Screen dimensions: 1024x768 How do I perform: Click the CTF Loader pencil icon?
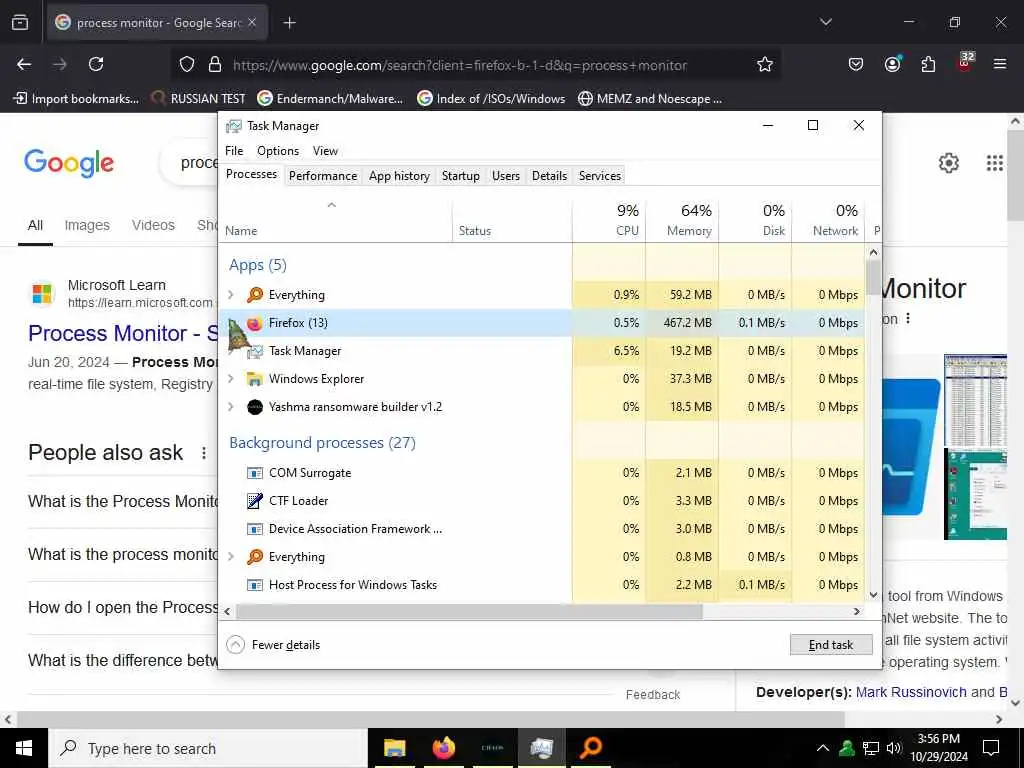255,501
